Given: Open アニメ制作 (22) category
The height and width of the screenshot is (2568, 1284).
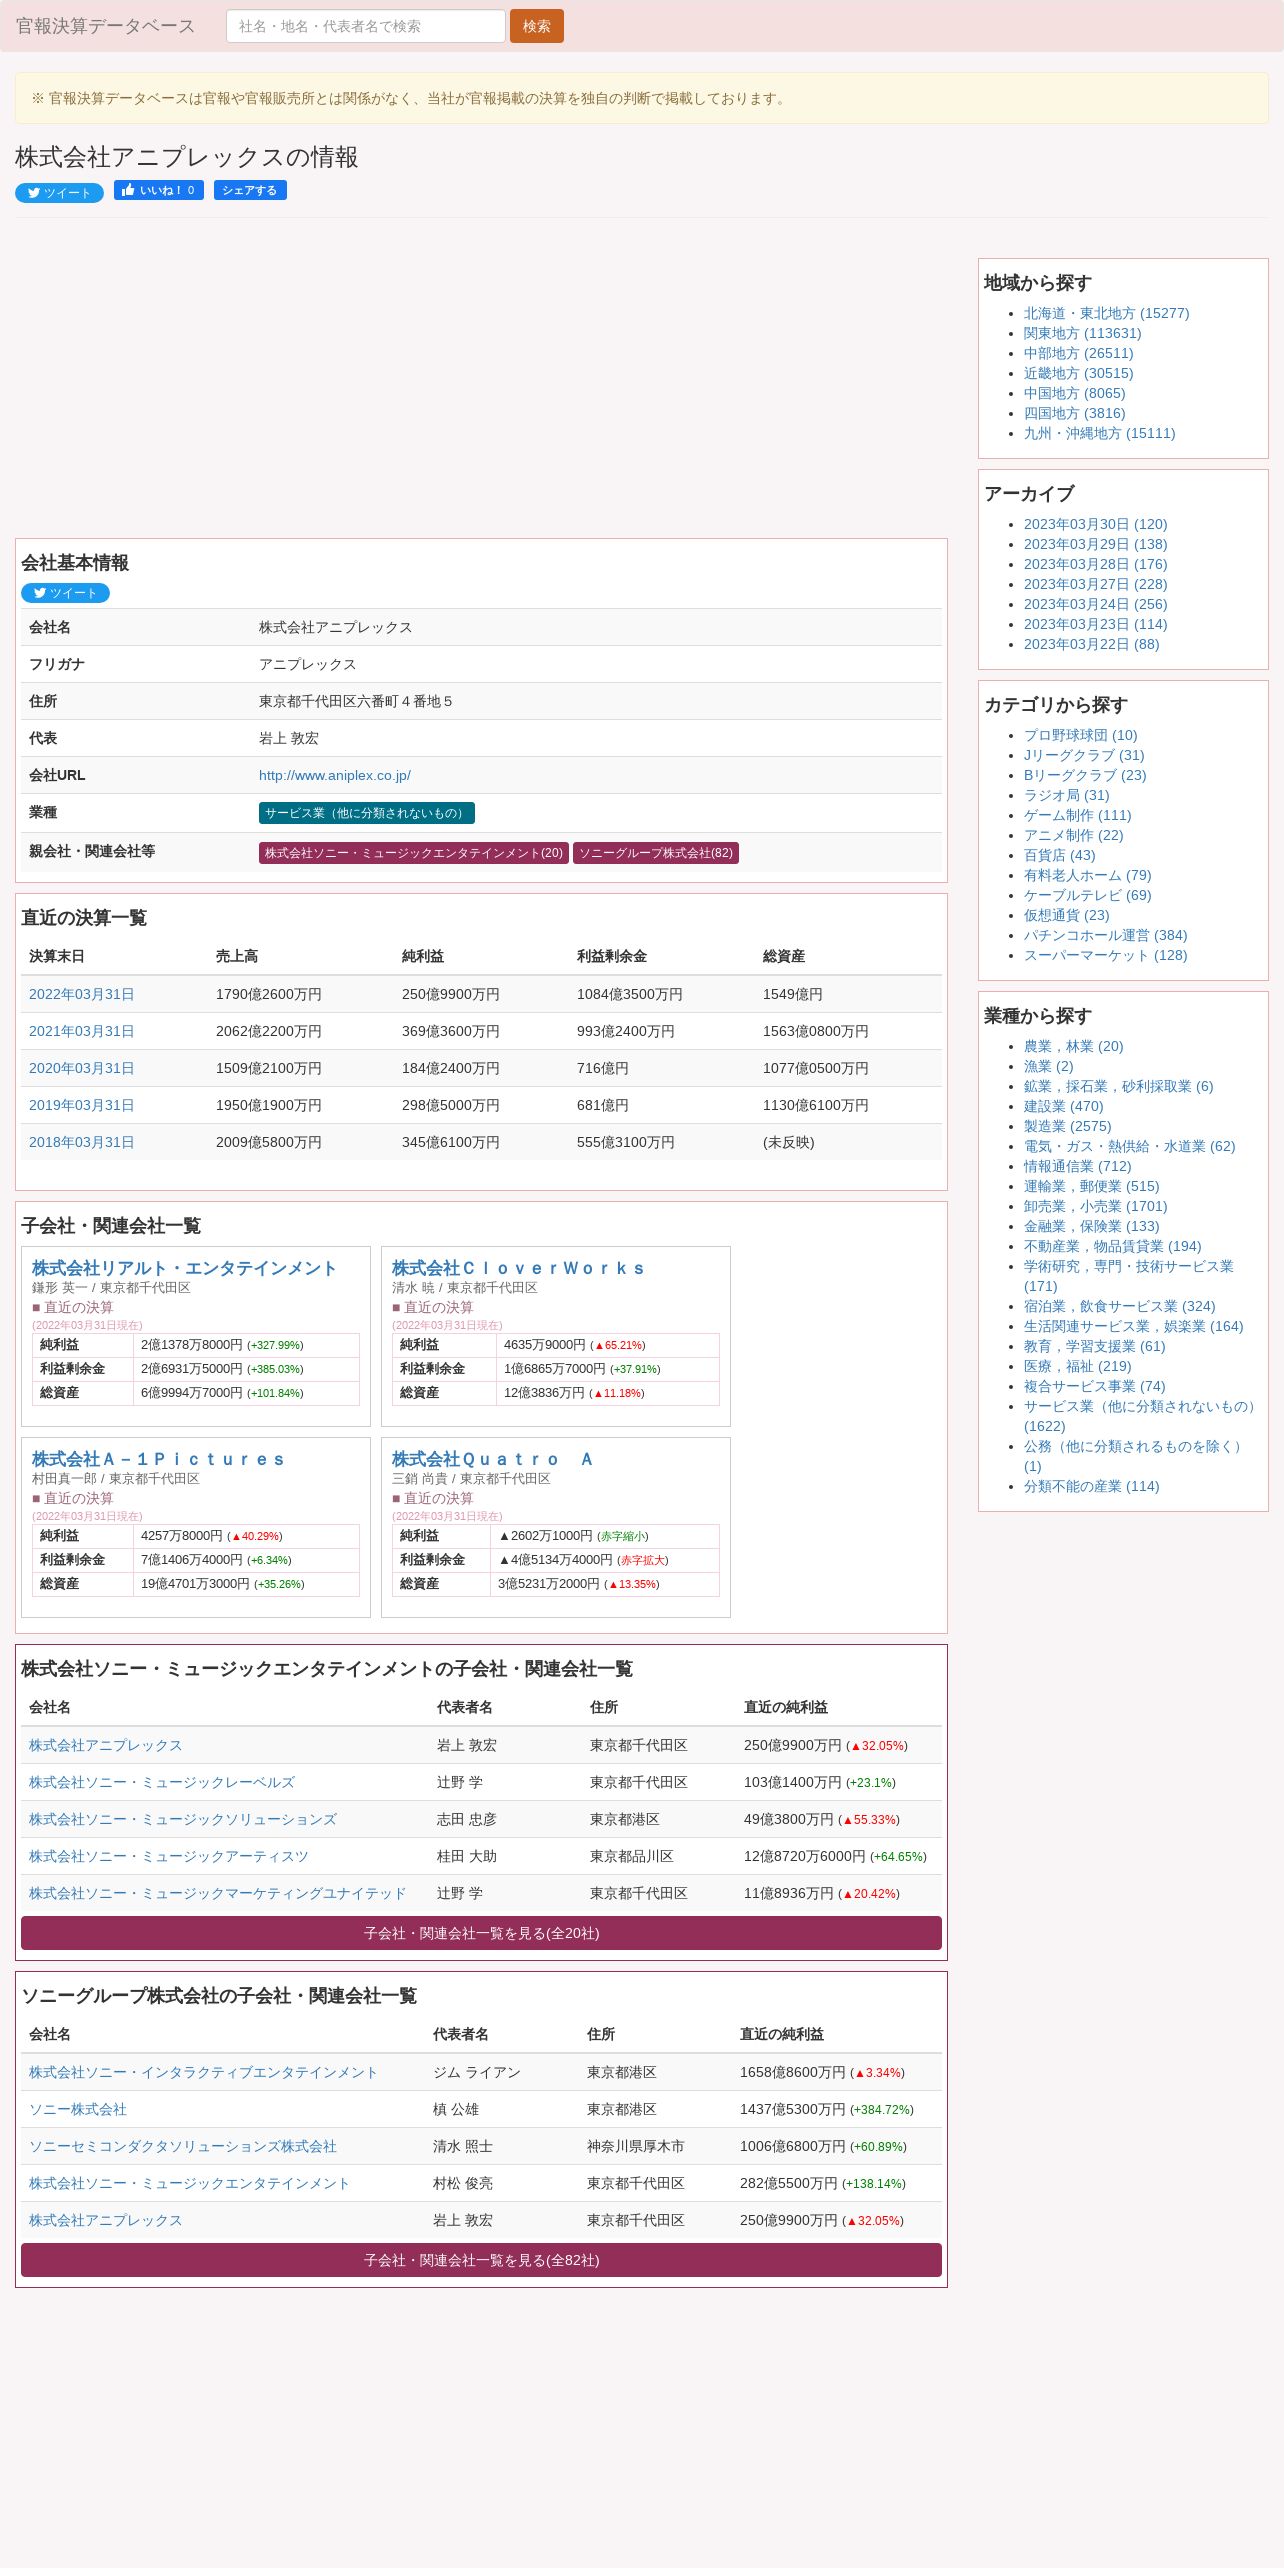Looking at the screenshot, I should tap(1073, 835).
